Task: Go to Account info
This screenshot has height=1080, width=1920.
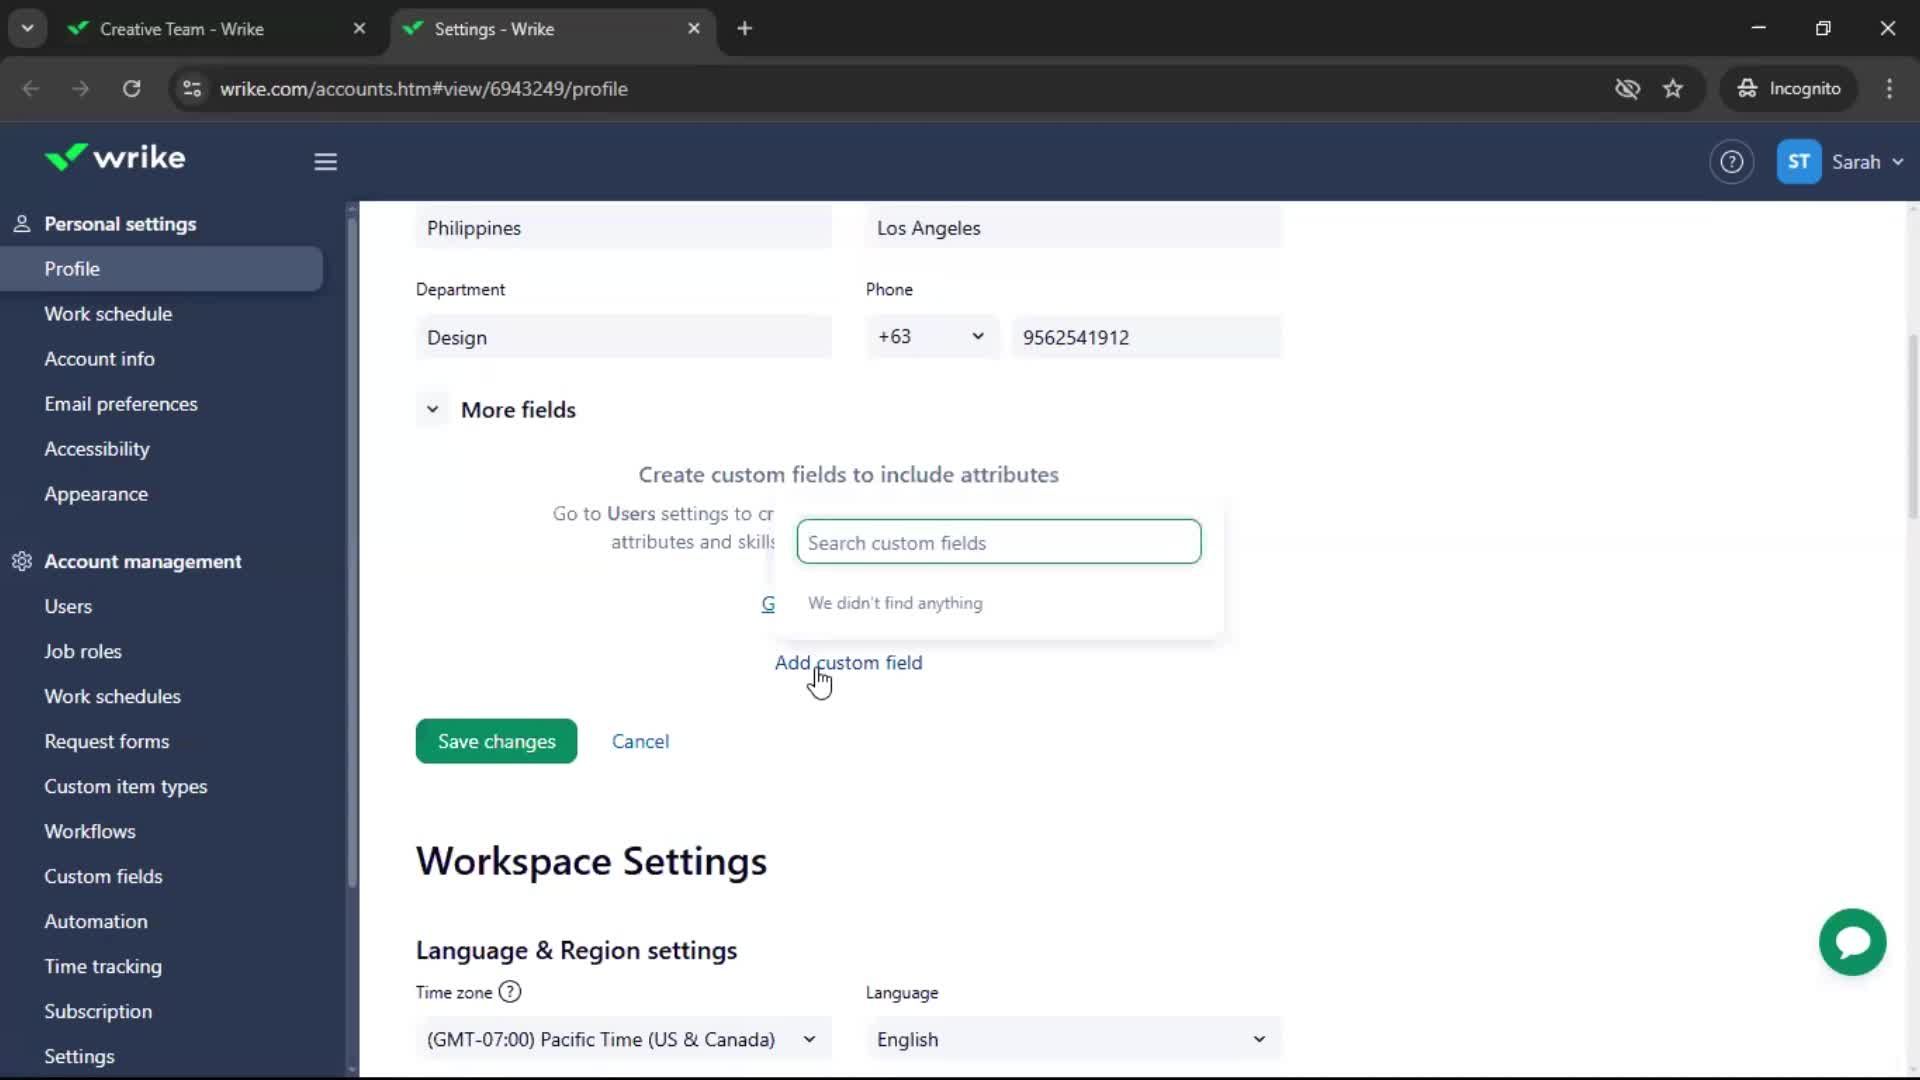Action: [x=99, y=359]
